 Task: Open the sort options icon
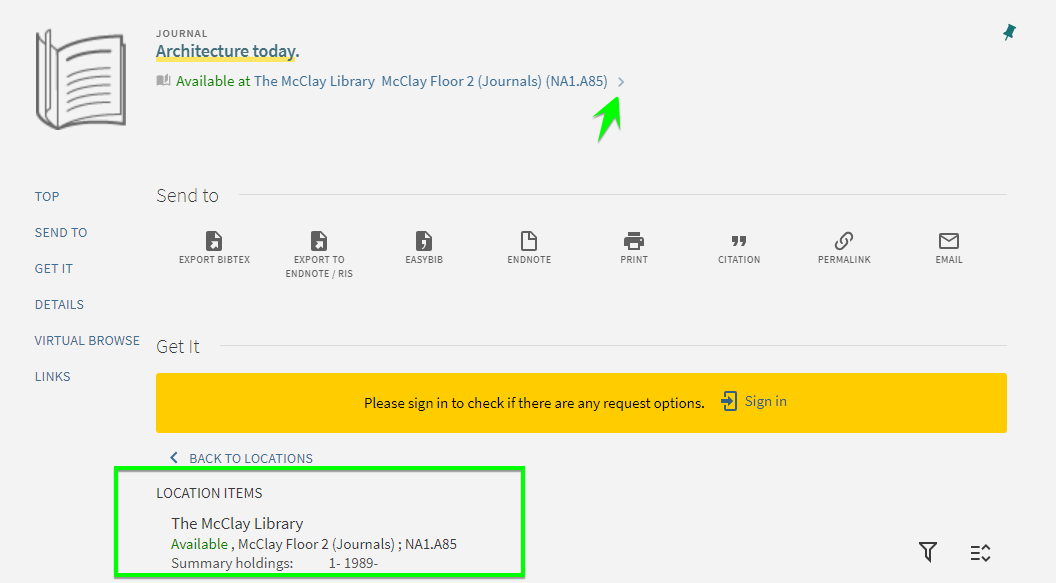click(x=980, y=552)
